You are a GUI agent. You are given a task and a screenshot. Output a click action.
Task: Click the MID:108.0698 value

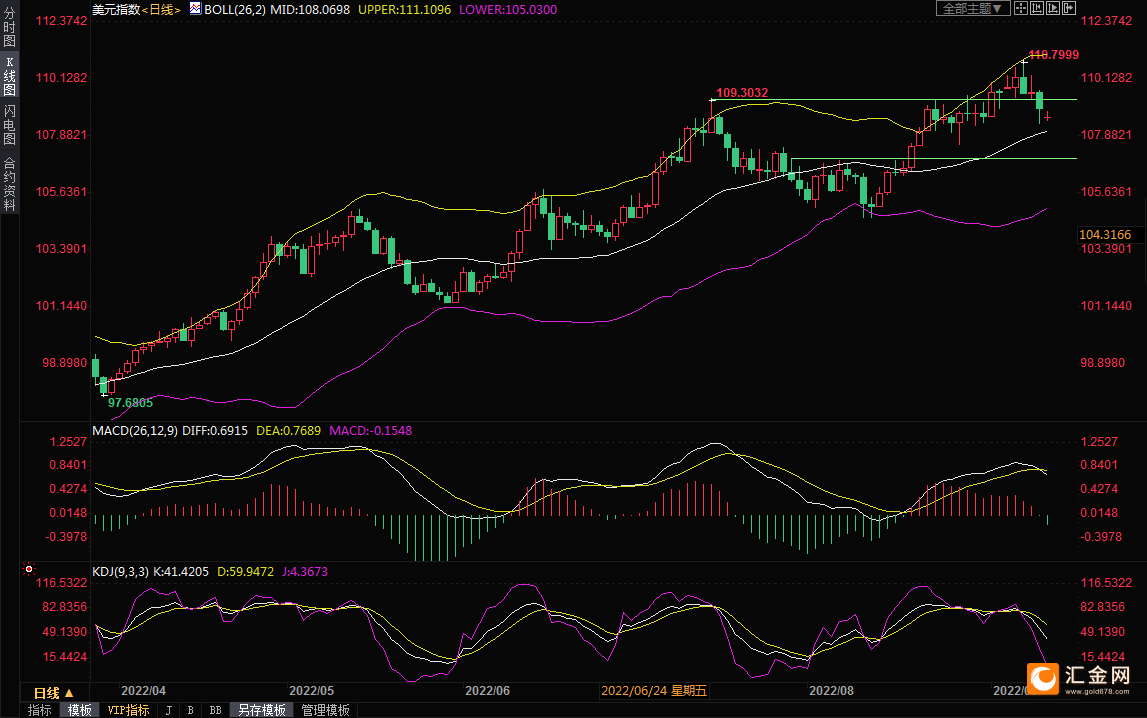(x=310, y=10)
